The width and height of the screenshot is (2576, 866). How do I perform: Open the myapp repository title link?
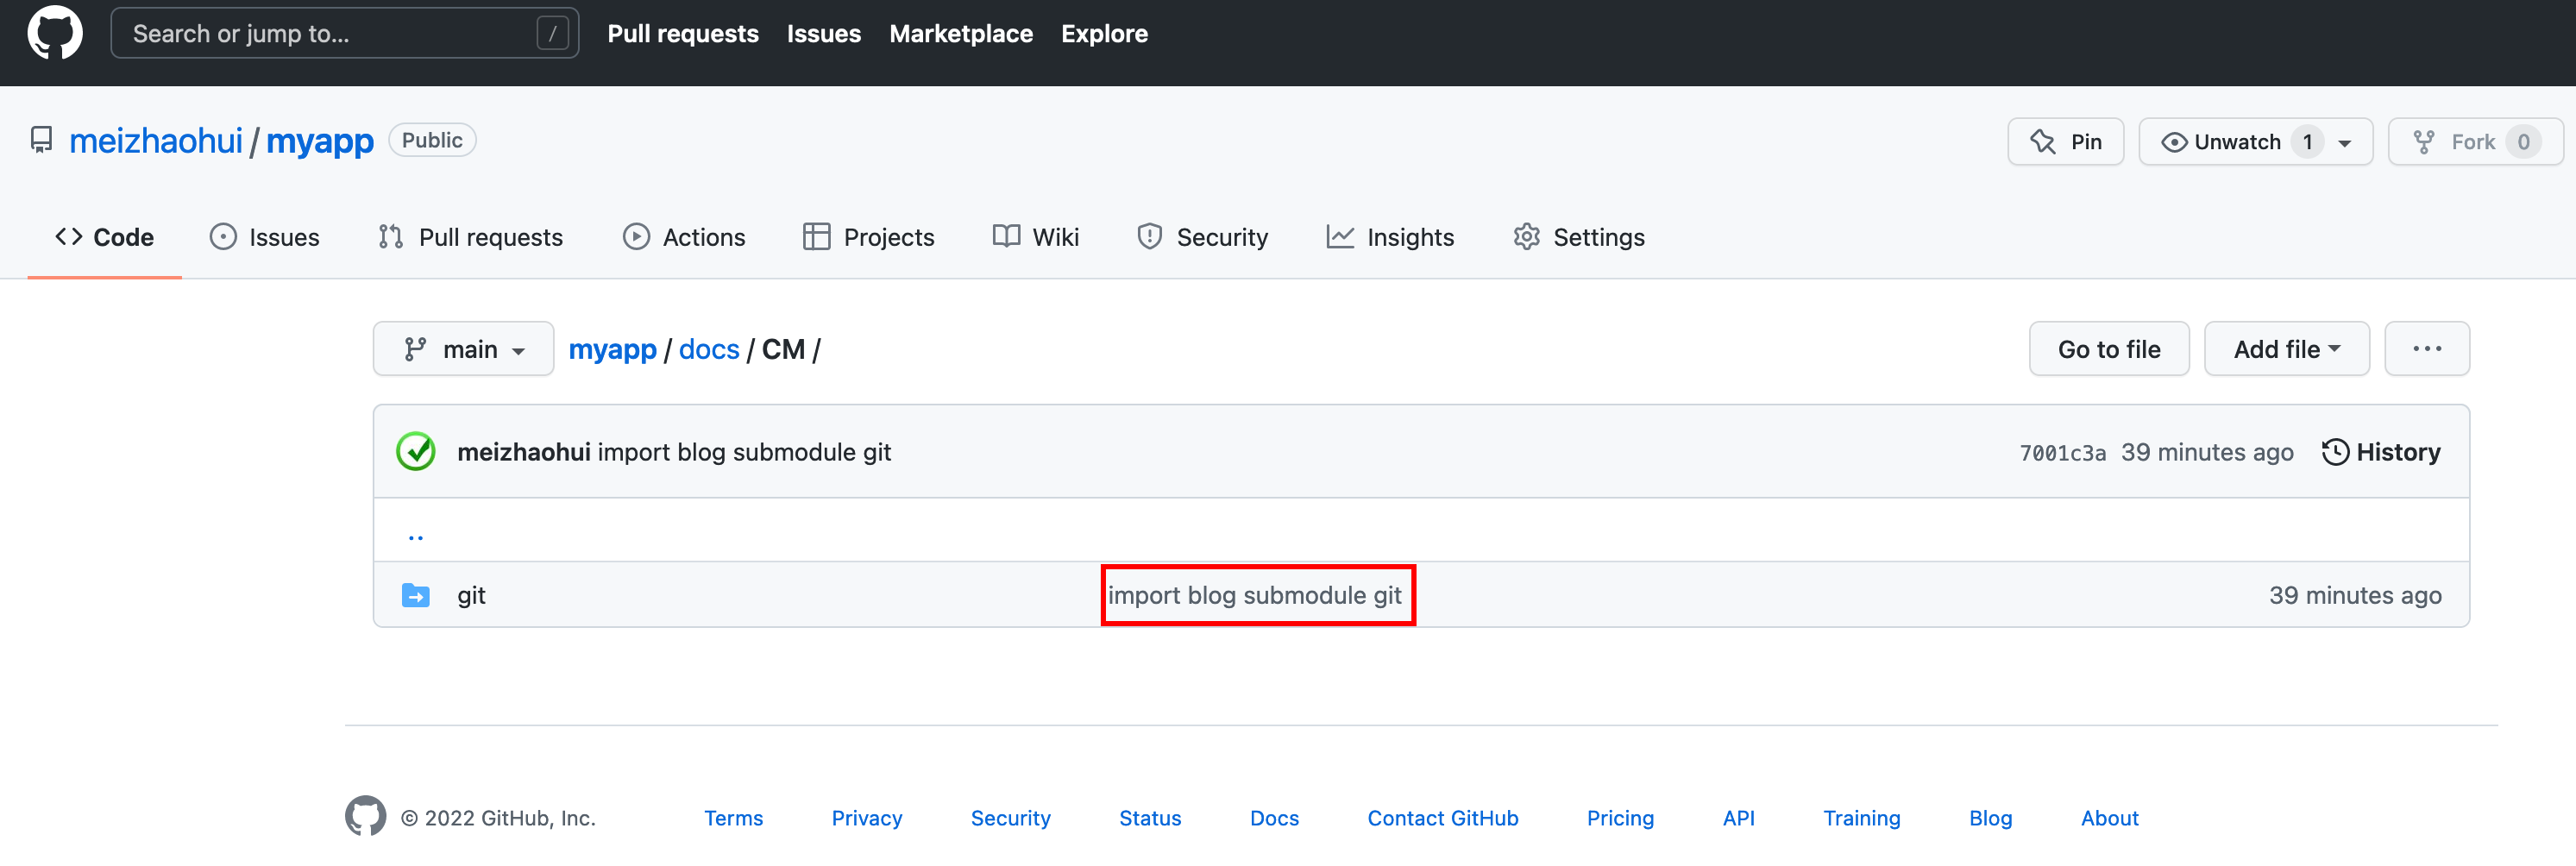pyautogui.click(x=319, y=141)
